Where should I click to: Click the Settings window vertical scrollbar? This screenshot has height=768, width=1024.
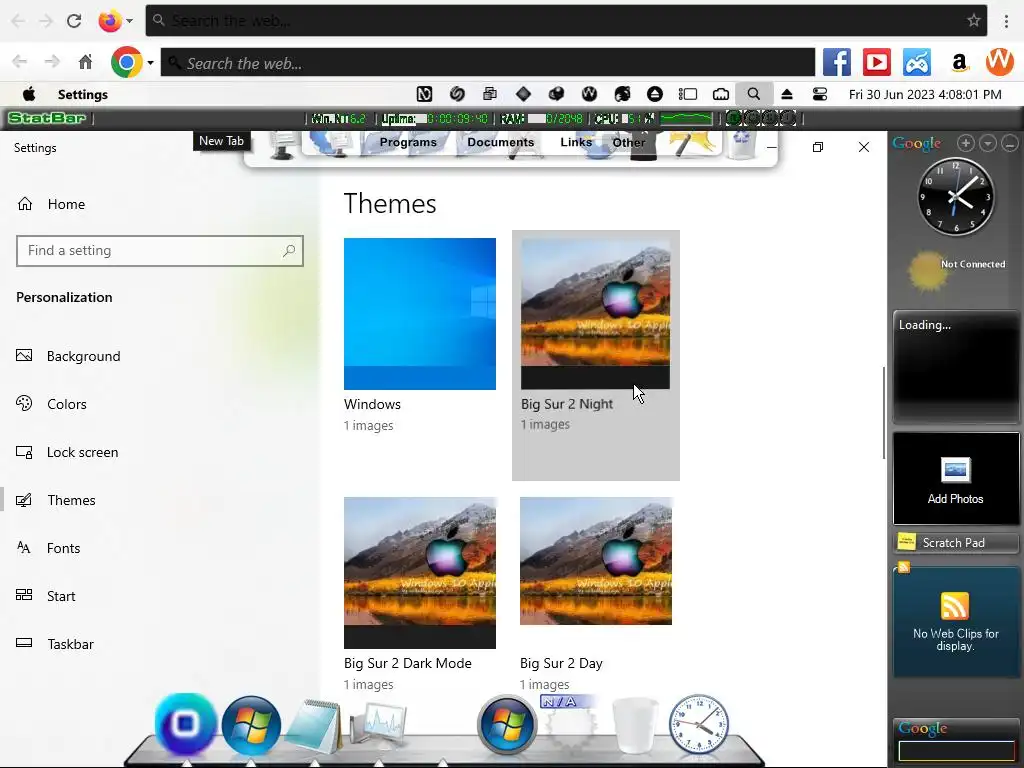[883, 413]
